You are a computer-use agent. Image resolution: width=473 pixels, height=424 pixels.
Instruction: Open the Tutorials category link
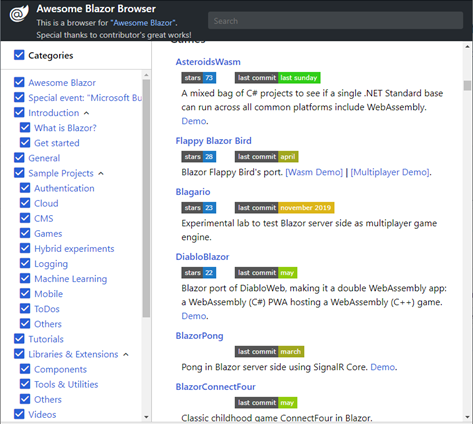click(x=46, y=339)
